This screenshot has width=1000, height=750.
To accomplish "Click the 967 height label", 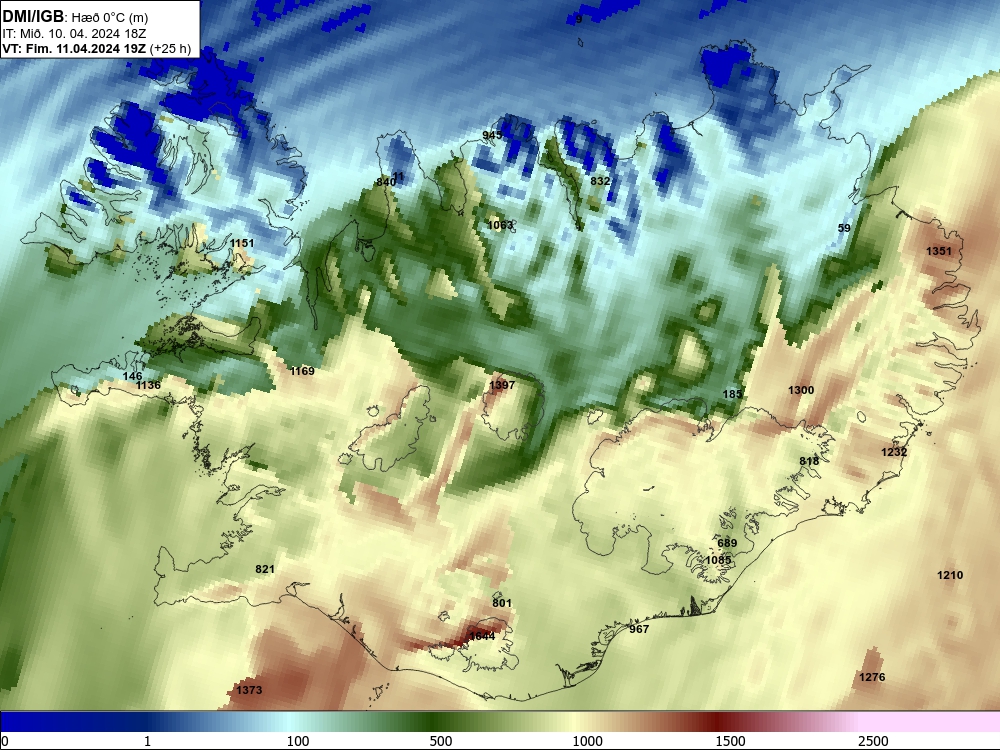I will 639,629.
